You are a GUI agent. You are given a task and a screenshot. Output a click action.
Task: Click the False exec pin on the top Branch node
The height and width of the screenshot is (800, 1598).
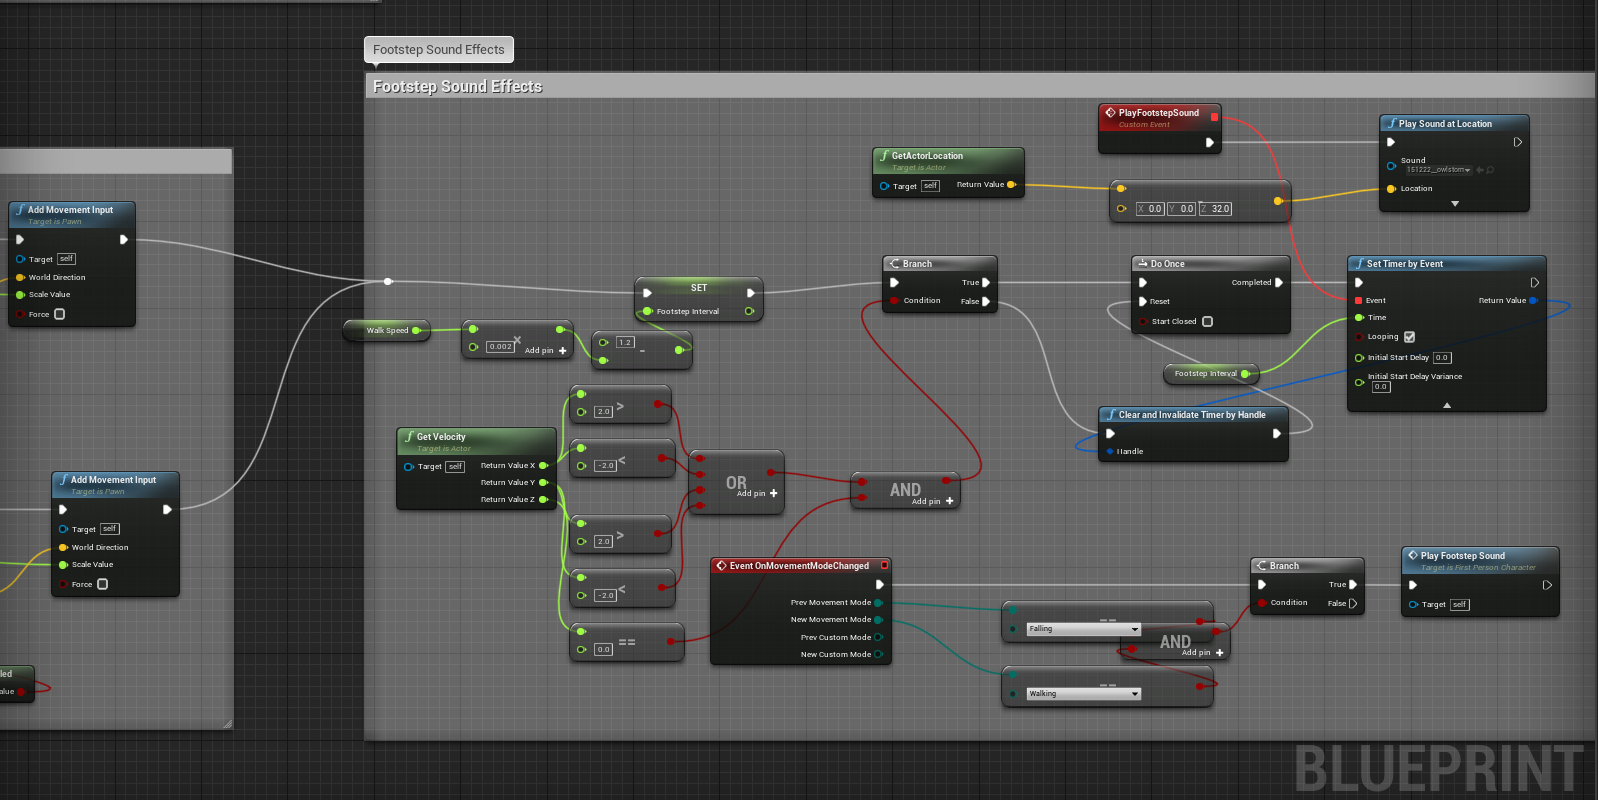point(986,301)
